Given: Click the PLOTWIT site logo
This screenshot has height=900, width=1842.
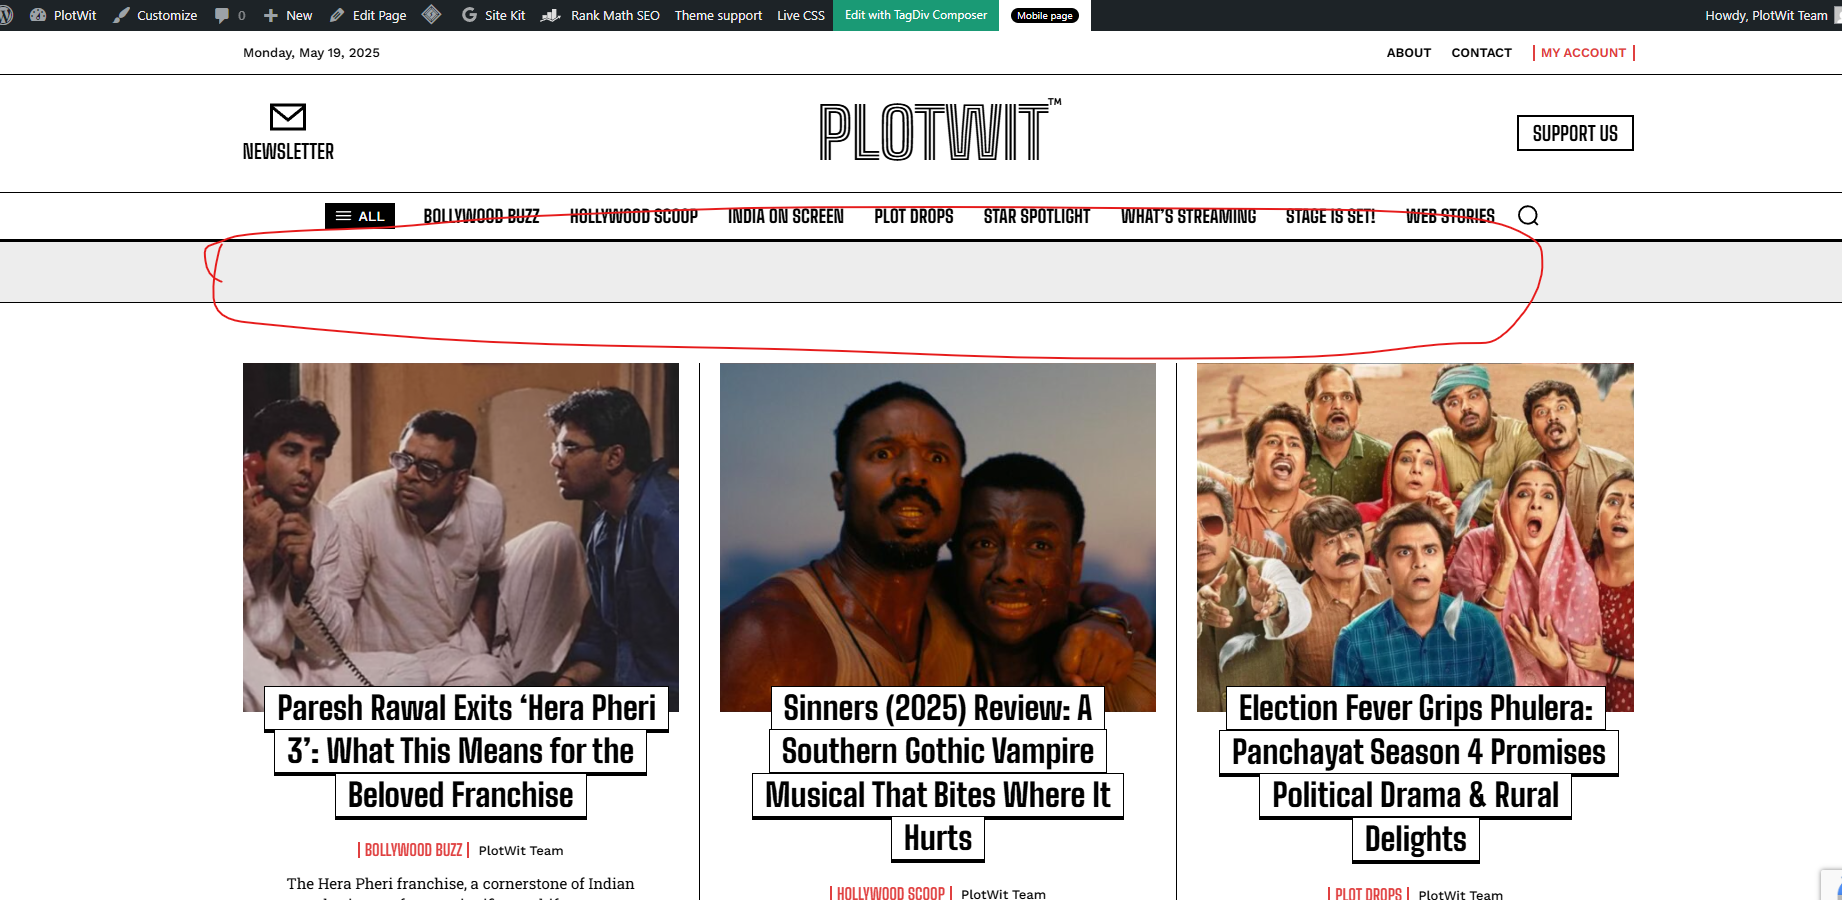Looking at the screenshot, I should 940,131.
